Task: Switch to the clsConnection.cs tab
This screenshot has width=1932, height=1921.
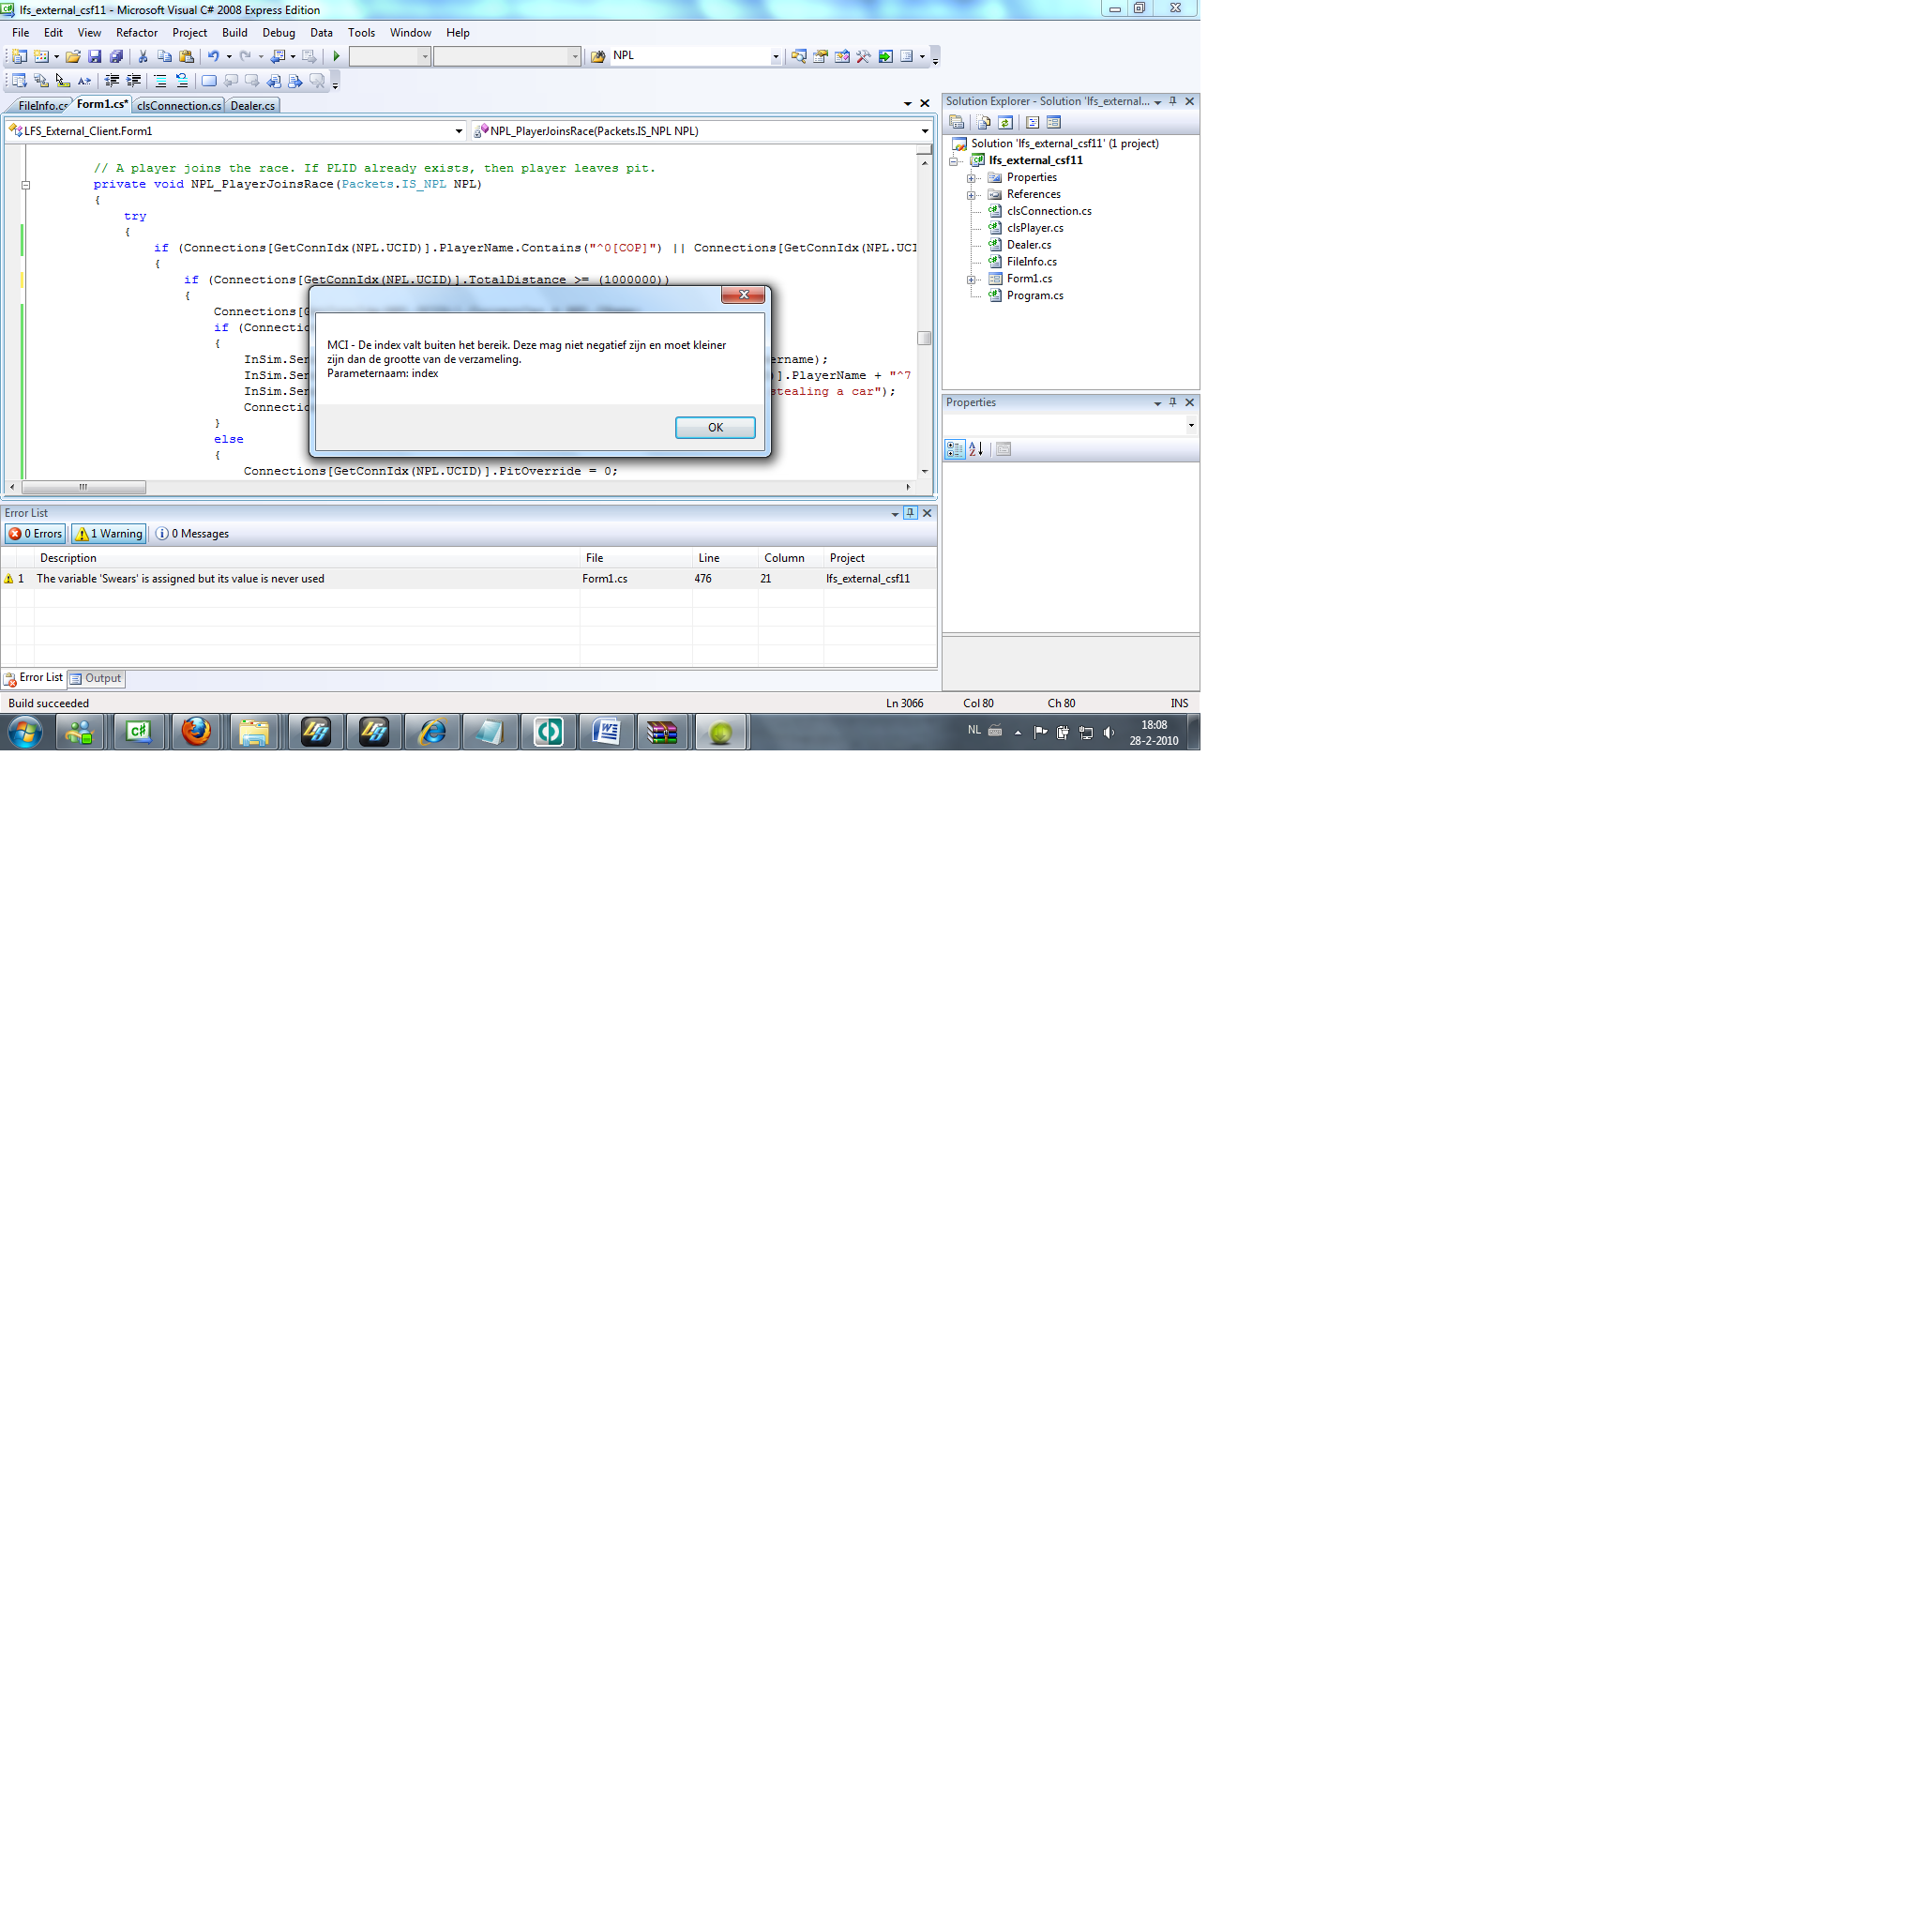Action: pyautogui.click(x=179, y=106)
